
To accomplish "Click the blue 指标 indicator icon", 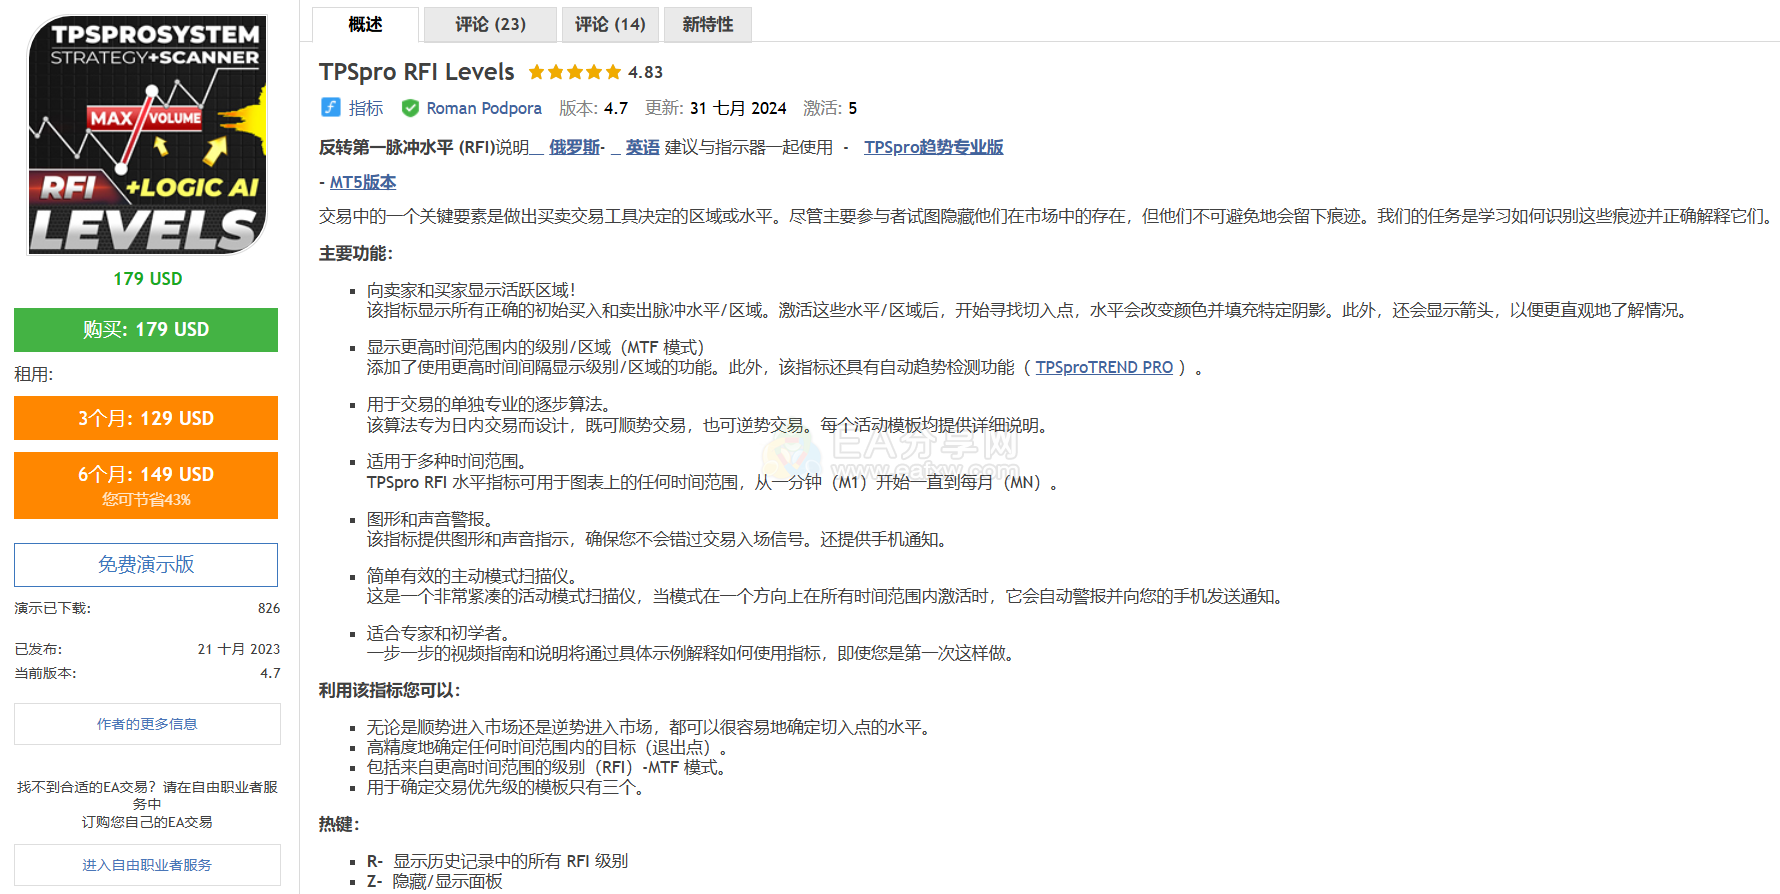I will [x=330, y=107].
